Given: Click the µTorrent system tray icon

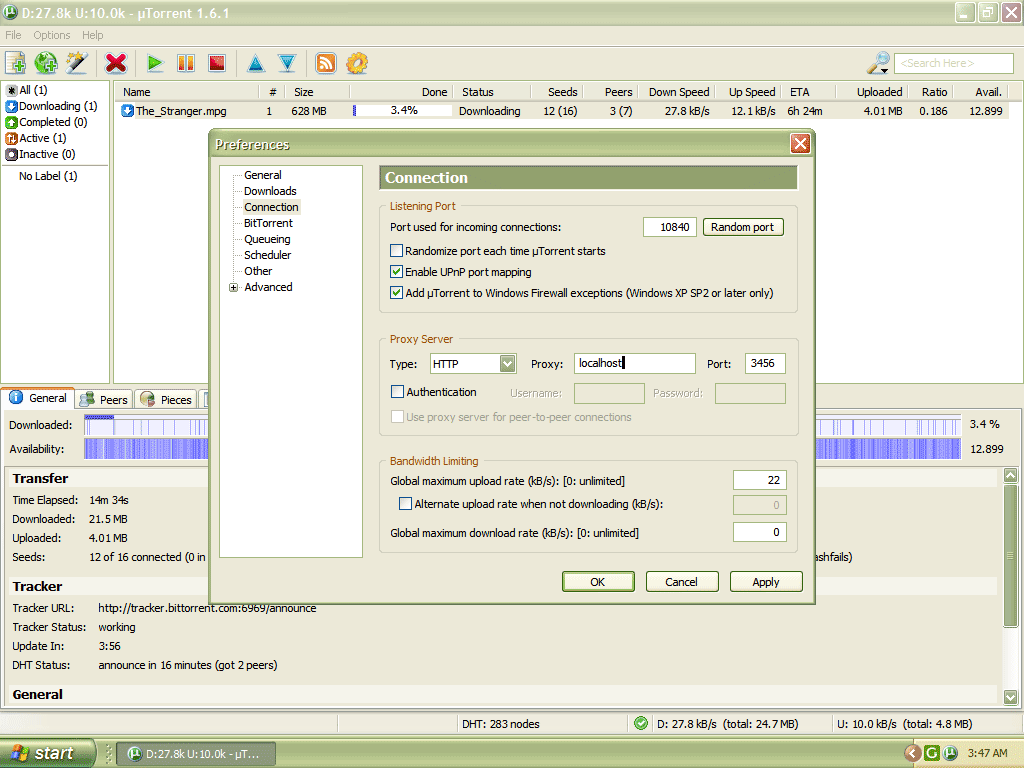Looking at the screenshot, I should pos(950,753).
